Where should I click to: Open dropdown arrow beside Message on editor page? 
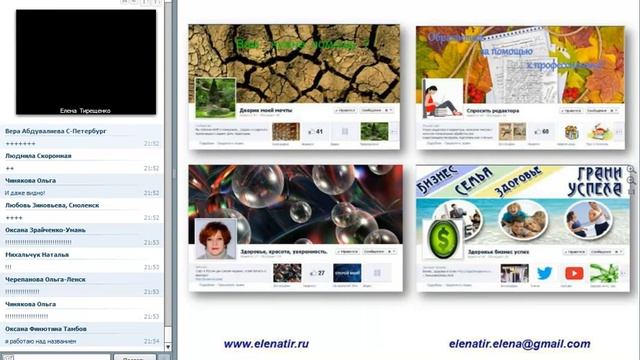(x=615, y=110)
